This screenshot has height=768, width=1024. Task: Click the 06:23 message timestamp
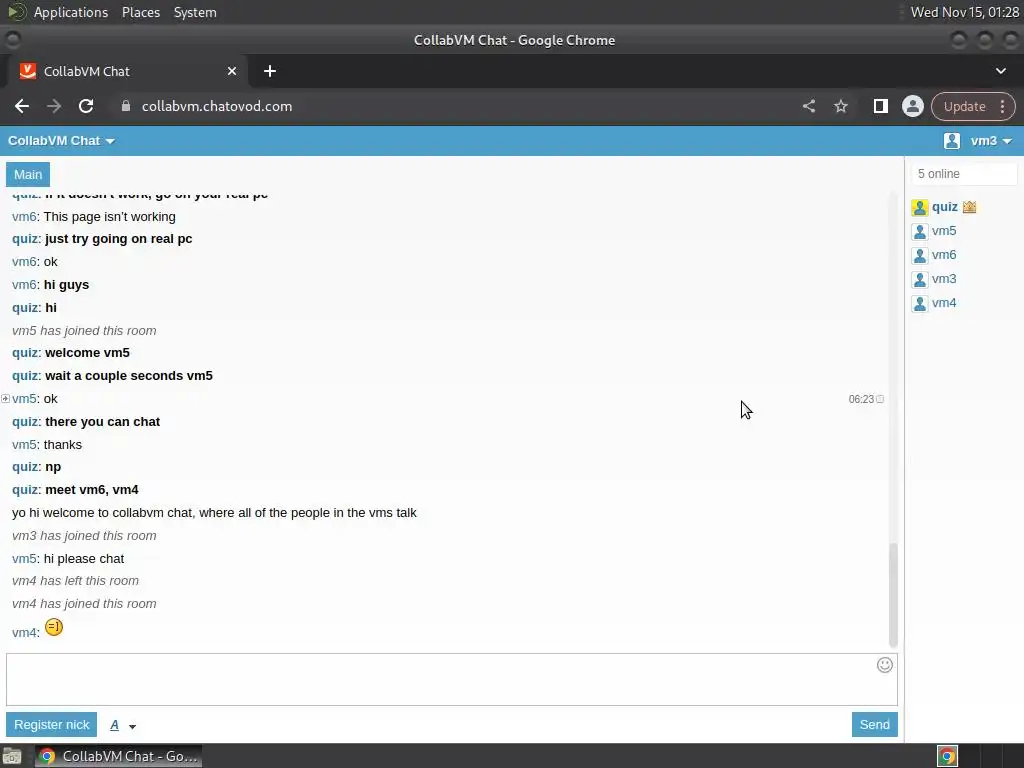(x=861, y=399)
